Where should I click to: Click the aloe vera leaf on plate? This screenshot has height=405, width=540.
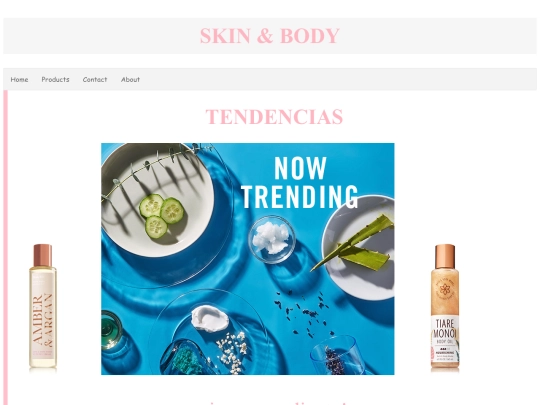pyautogui.click(x=352, y=244)
